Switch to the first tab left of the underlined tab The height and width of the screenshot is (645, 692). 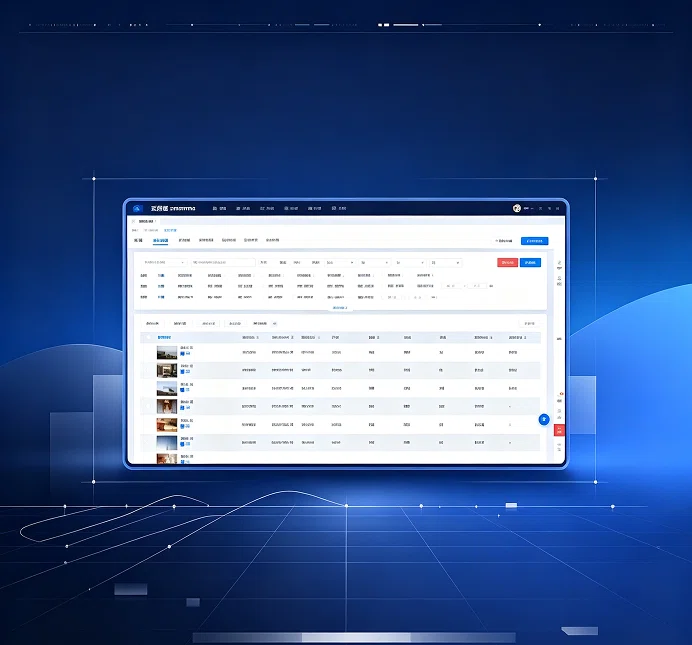(x=138, y=240)
